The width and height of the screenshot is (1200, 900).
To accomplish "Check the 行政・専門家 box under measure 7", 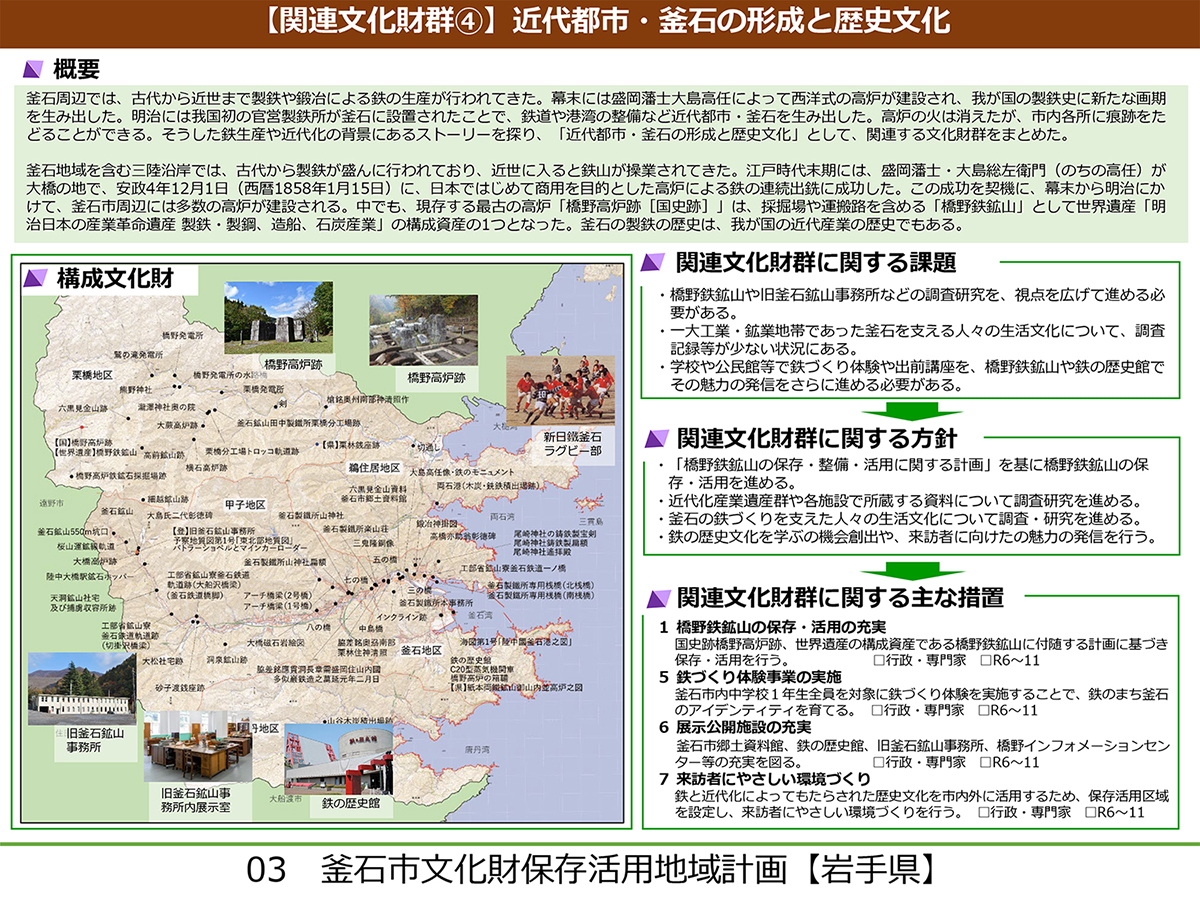I will pos(984,813).
